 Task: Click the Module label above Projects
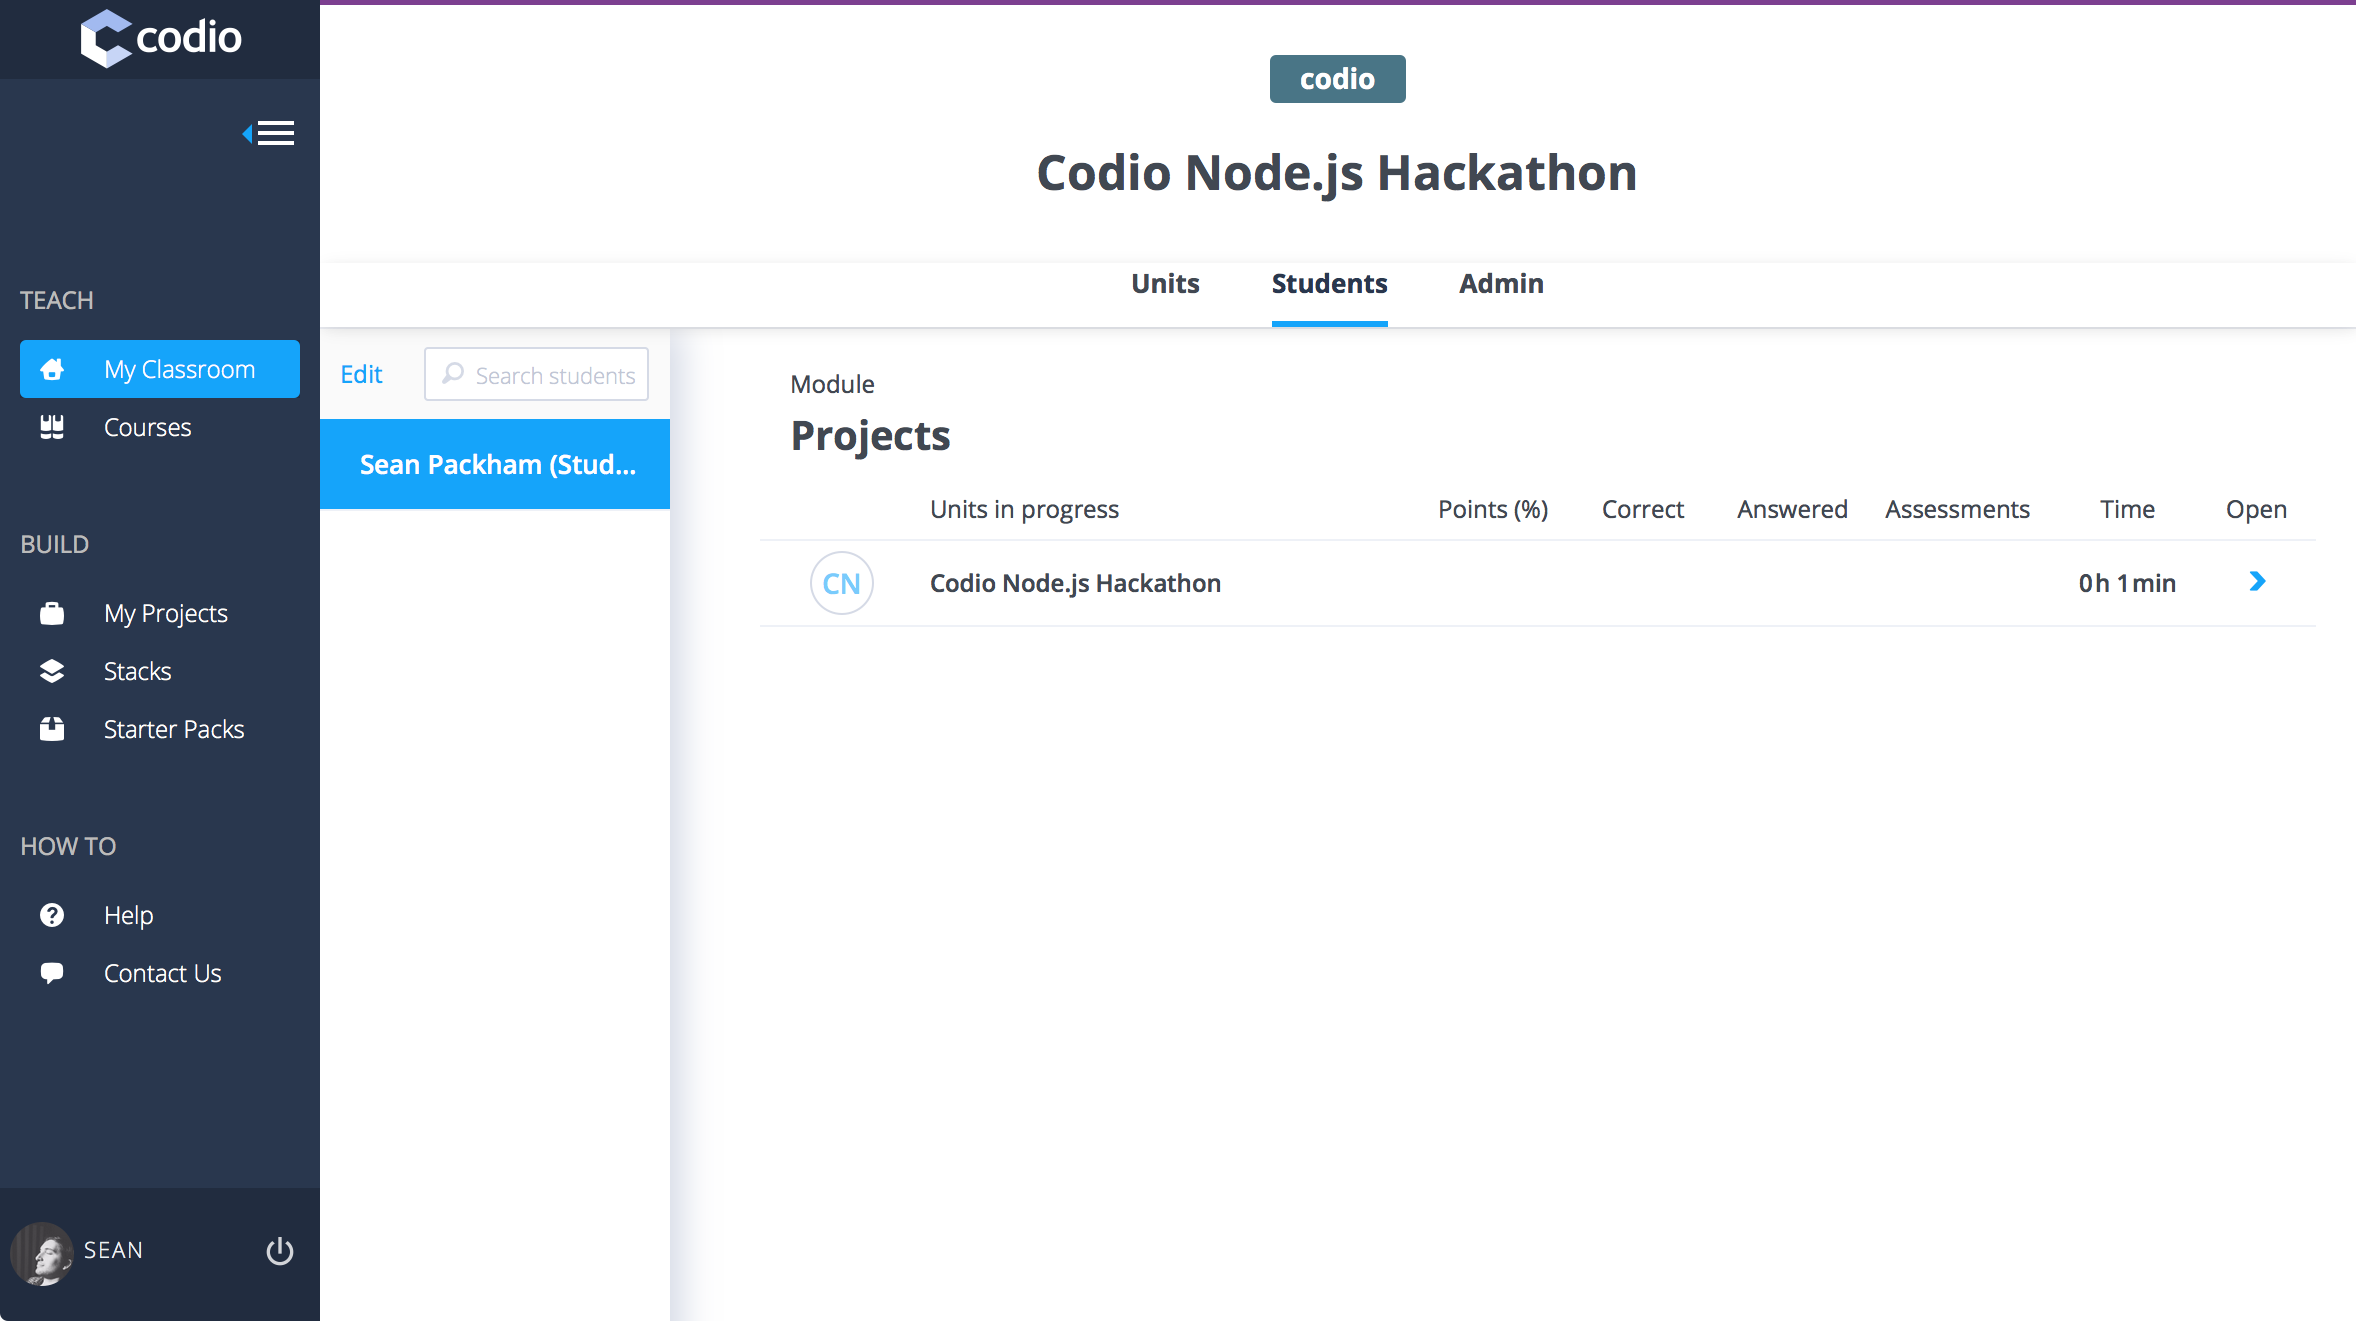click(832, 384)
